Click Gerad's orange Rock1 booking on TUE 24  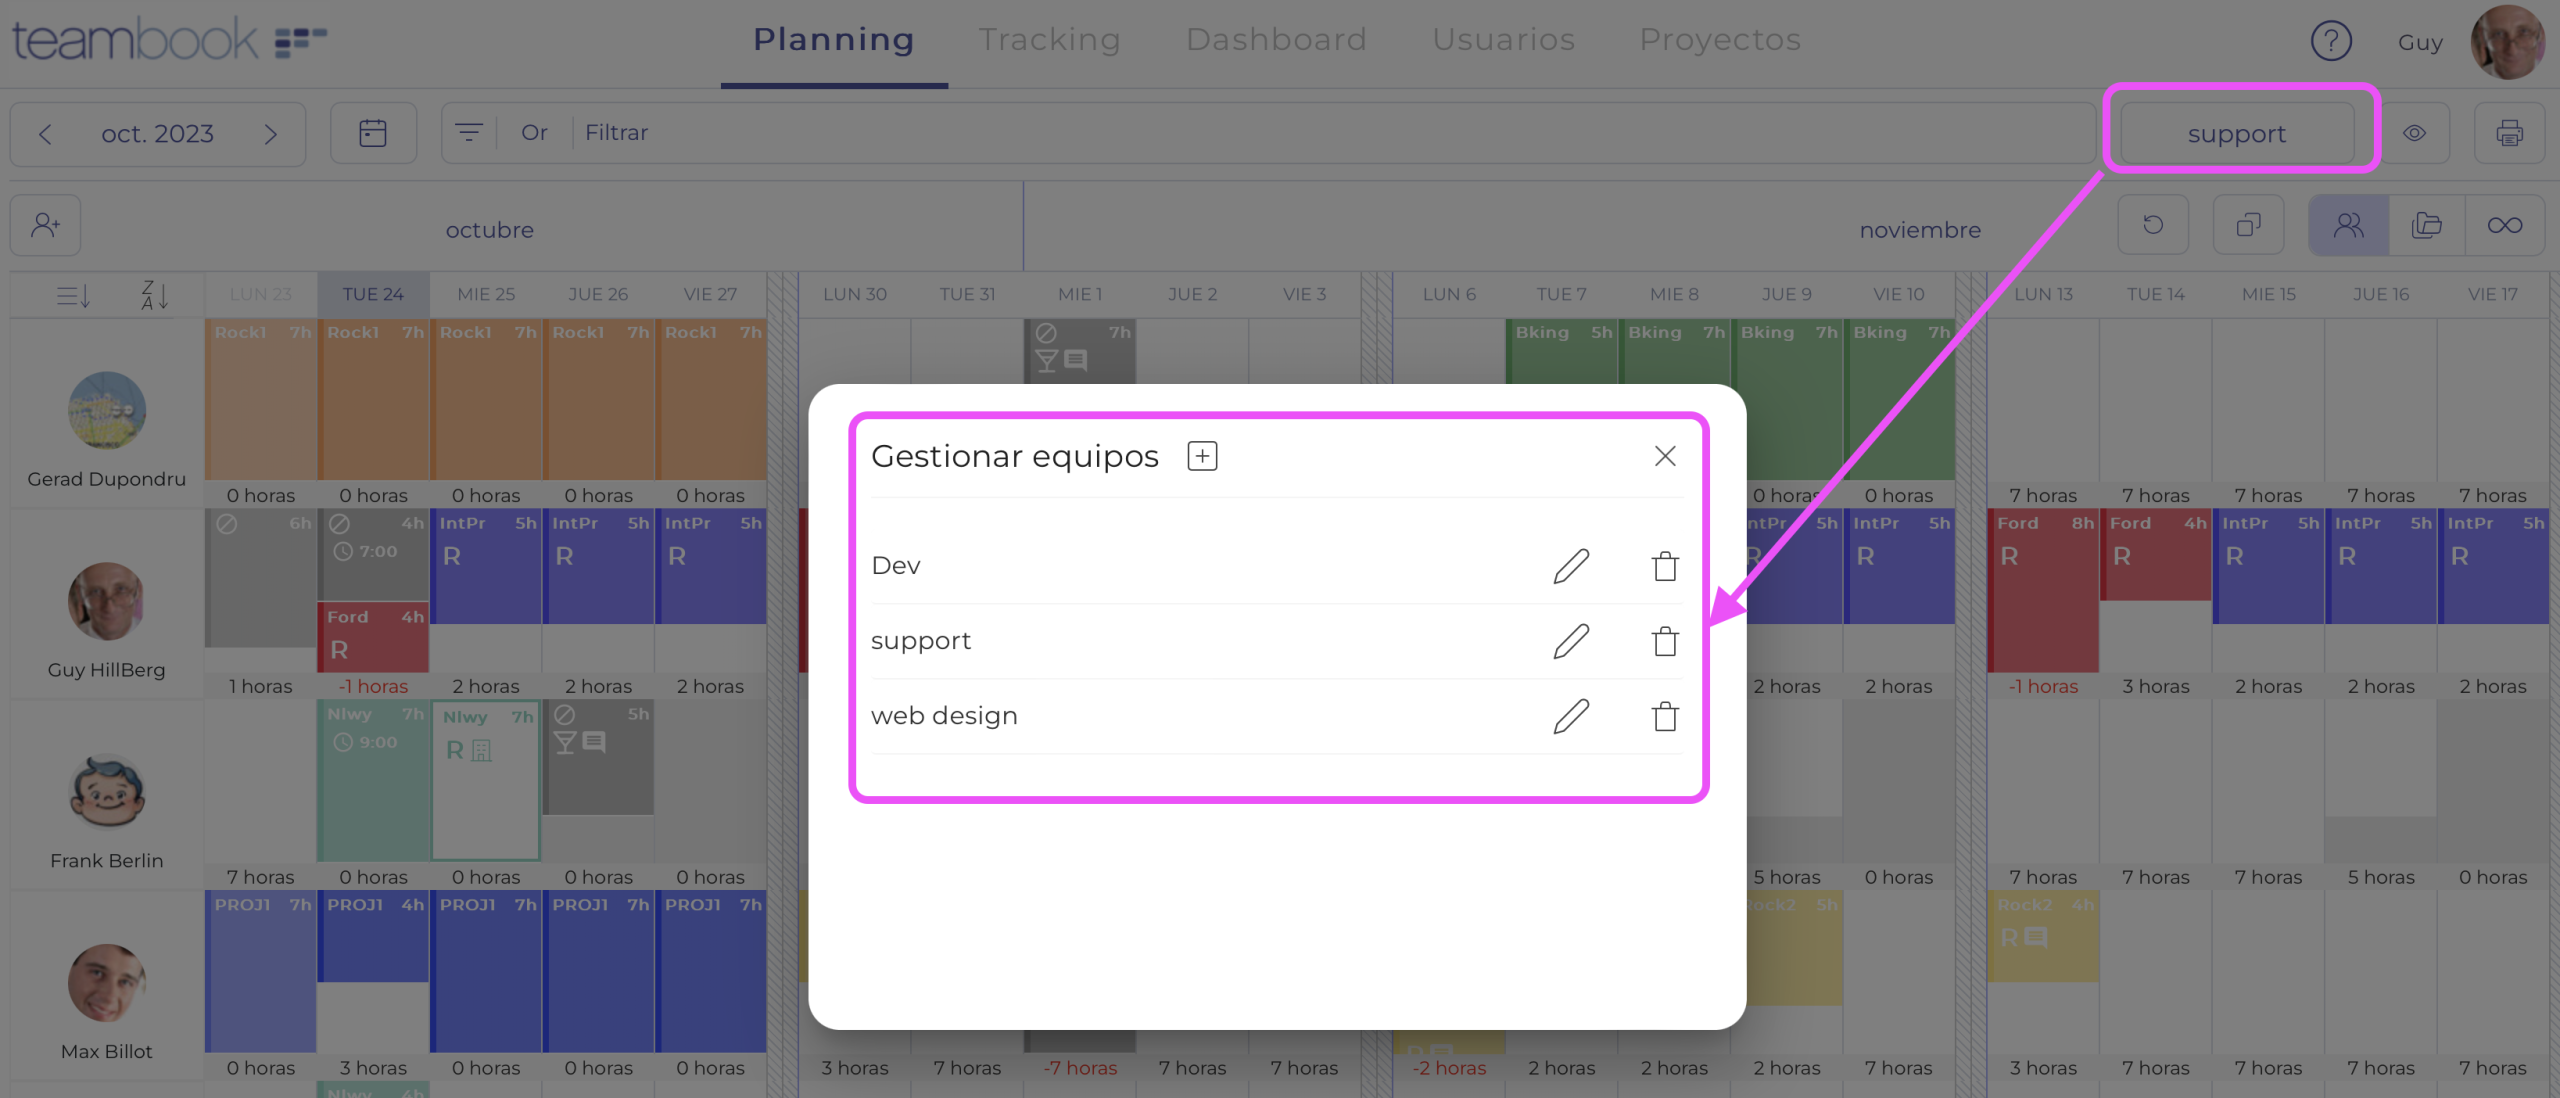point(373,400)
